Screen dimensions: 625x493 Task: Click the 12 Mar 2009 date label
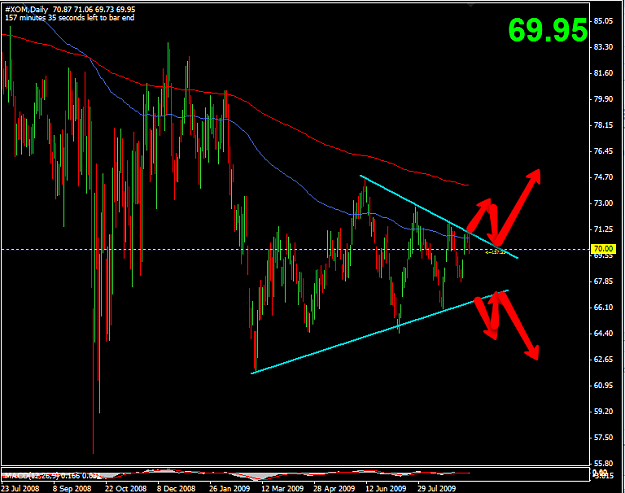282,488
